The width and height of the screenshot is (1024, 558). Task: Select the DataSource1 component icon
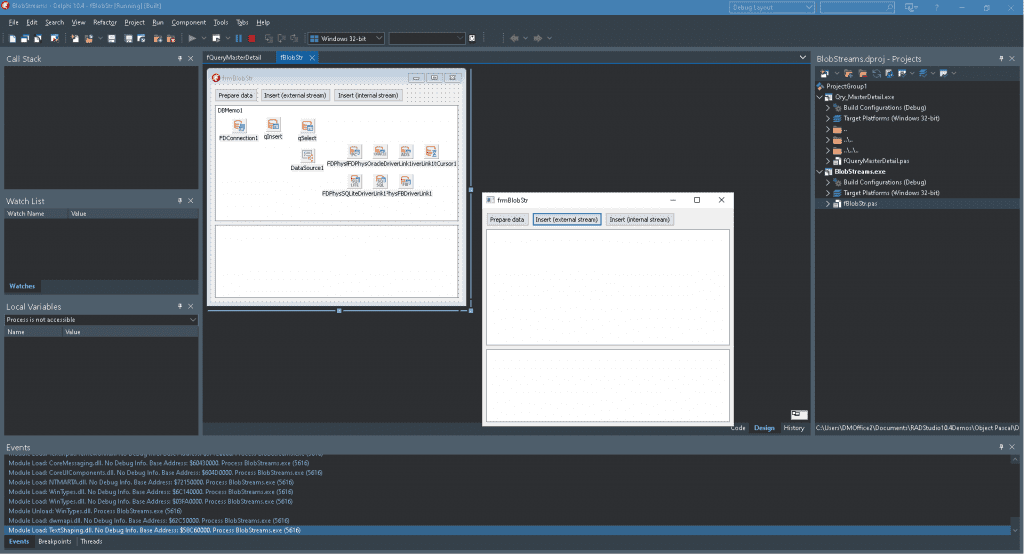[x=307, y=156]
